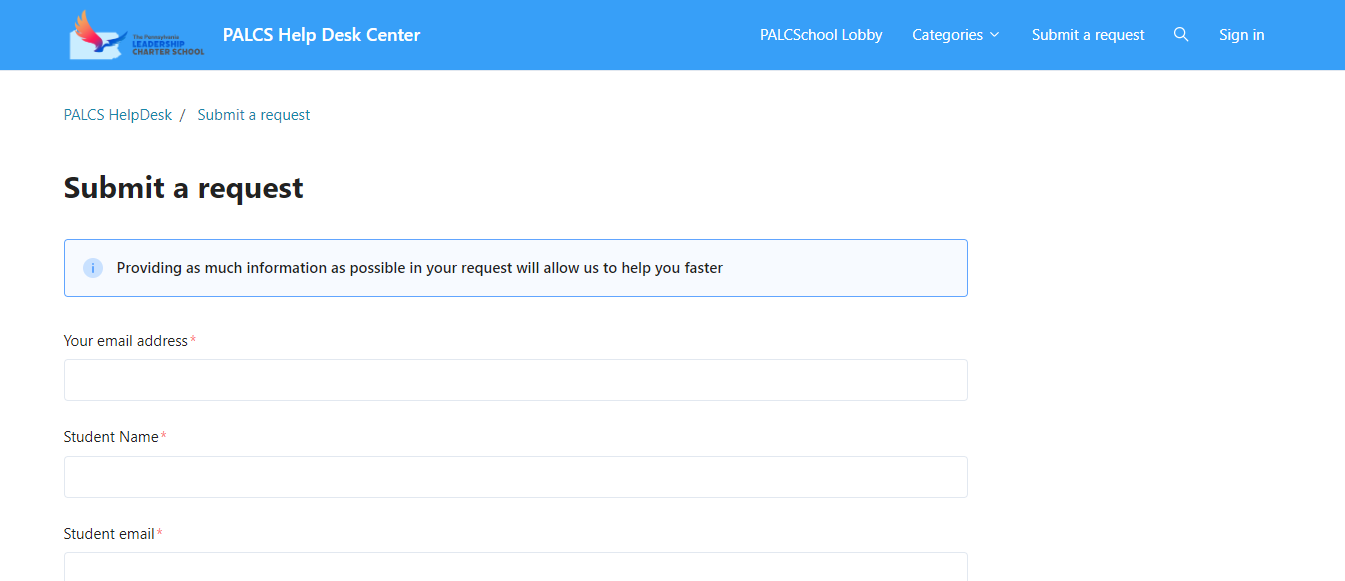The image size is (1345, 581).
Task: Select the Student email input field
Action: point(516,566)
